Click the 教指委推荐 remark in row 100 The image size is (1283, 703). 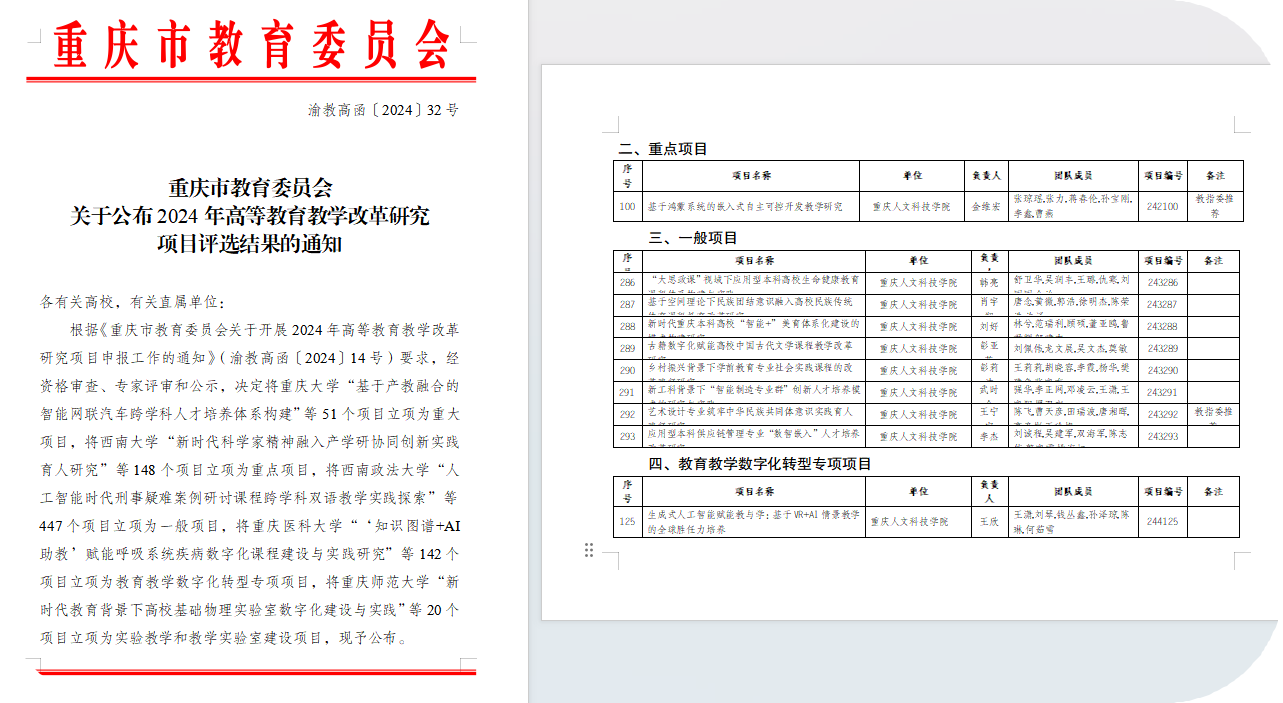tap(1215, 207)
